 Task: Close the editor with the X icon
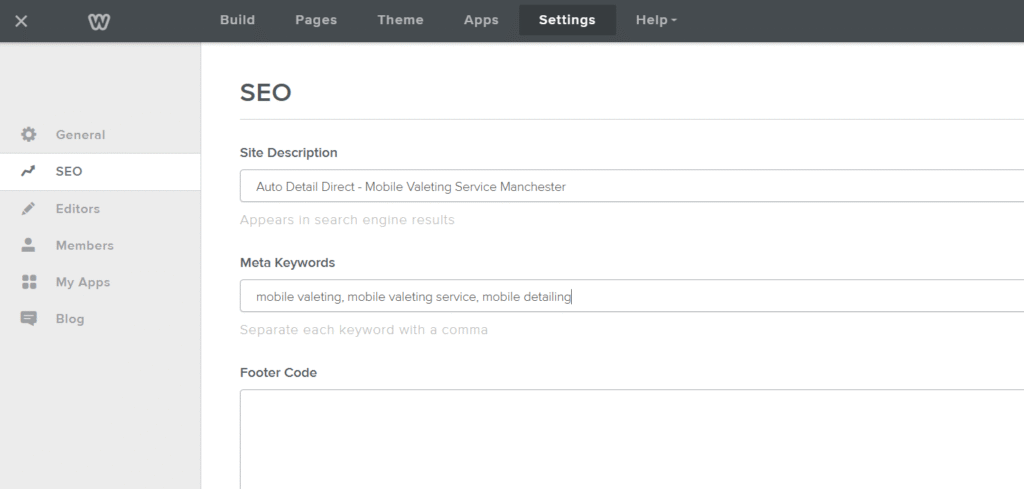(x=21, y=21)
